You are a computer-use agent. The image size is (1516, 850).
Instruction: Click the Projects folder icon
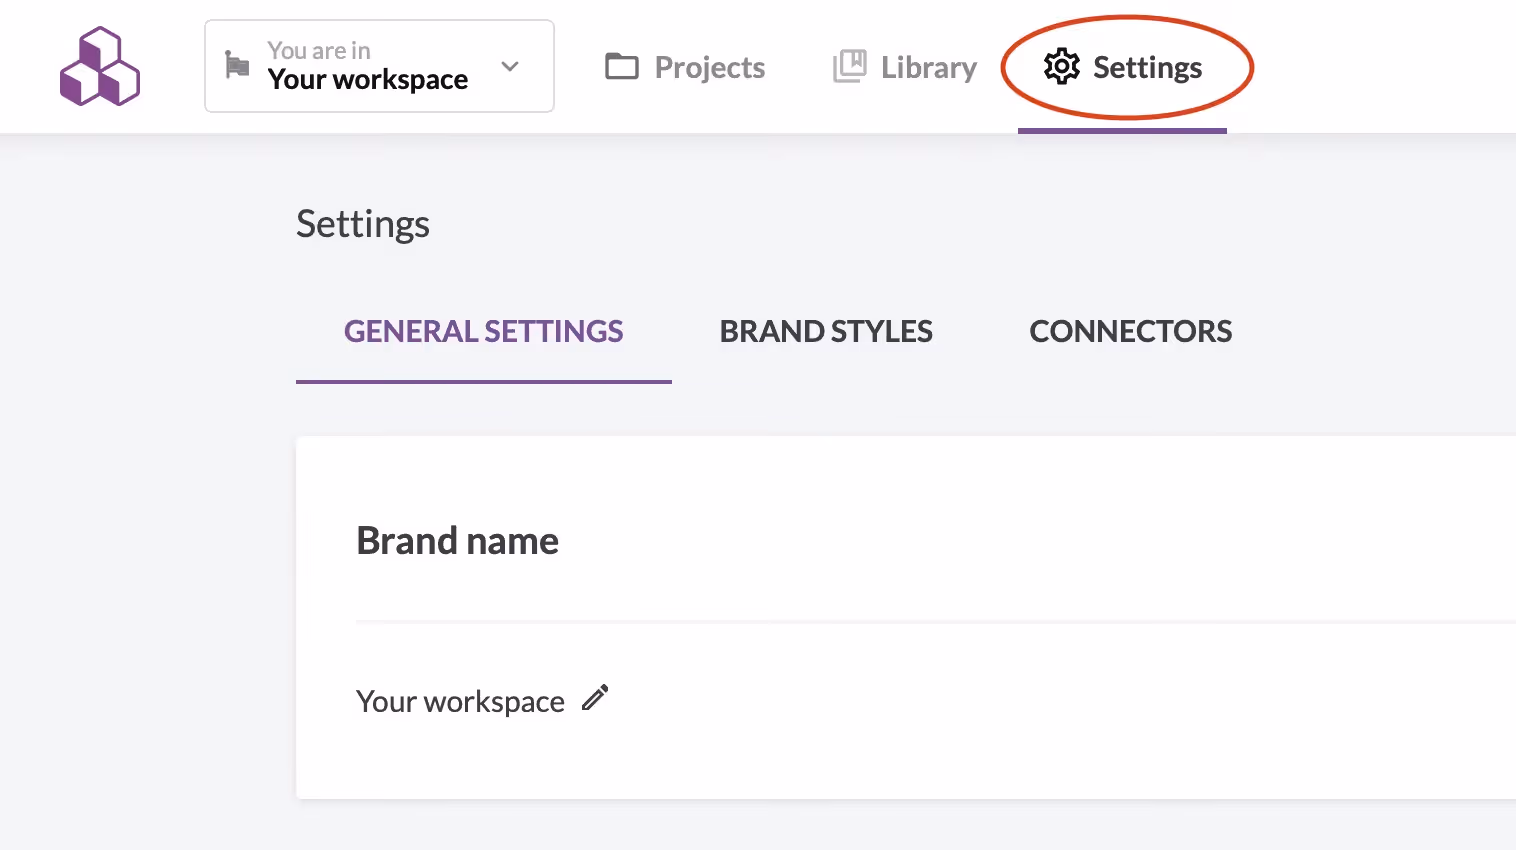[622, 66]
